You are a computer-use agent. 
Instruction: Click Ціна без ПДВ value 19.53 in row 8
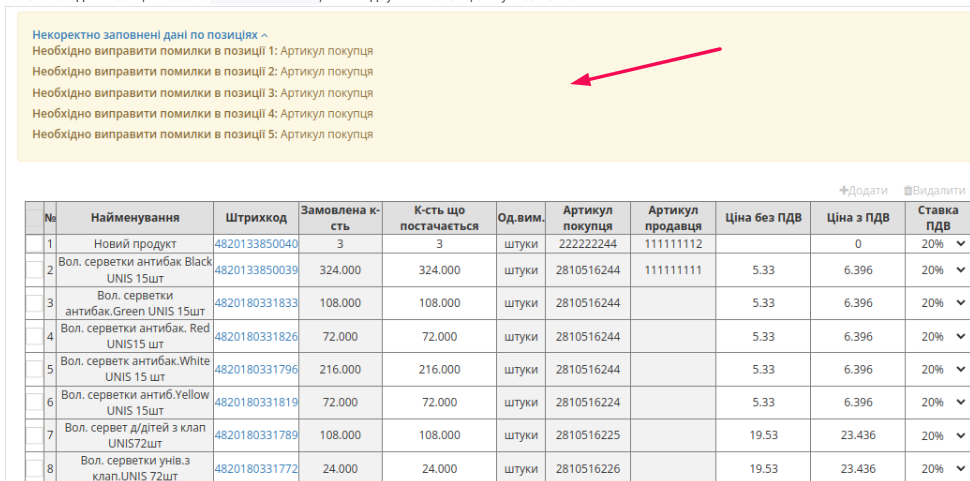(763, 468)
